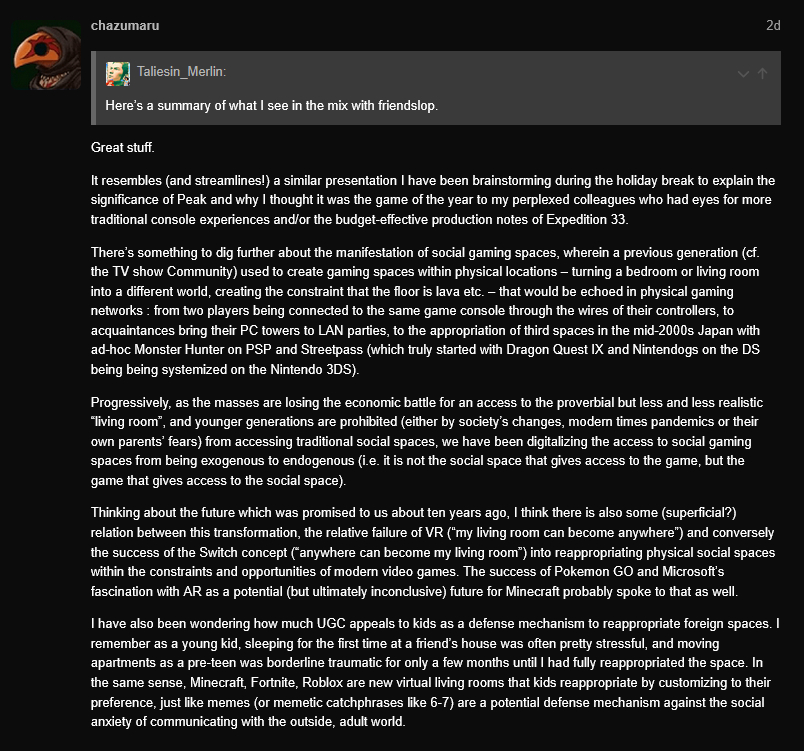Click the quote header bar background
The image size is (804, 751).
click(450, 73)
